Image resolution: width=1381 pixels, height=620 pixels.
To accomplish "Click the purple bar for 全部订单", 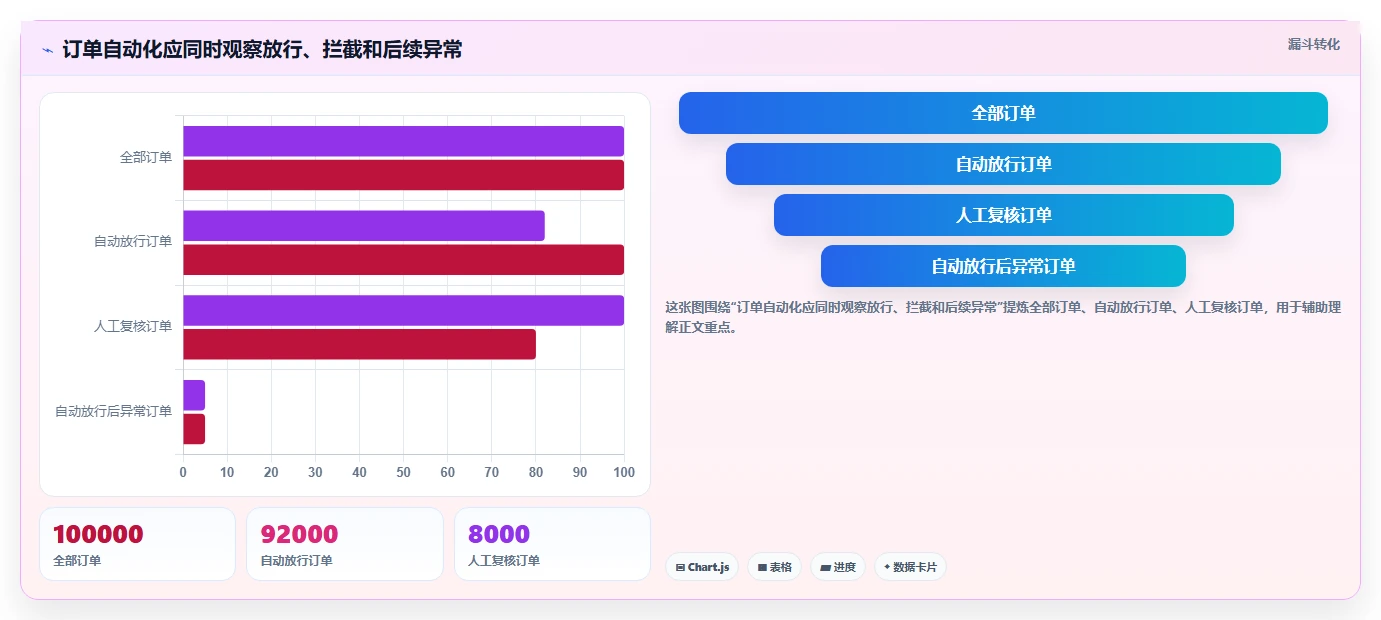I will (x=403, y=141).
